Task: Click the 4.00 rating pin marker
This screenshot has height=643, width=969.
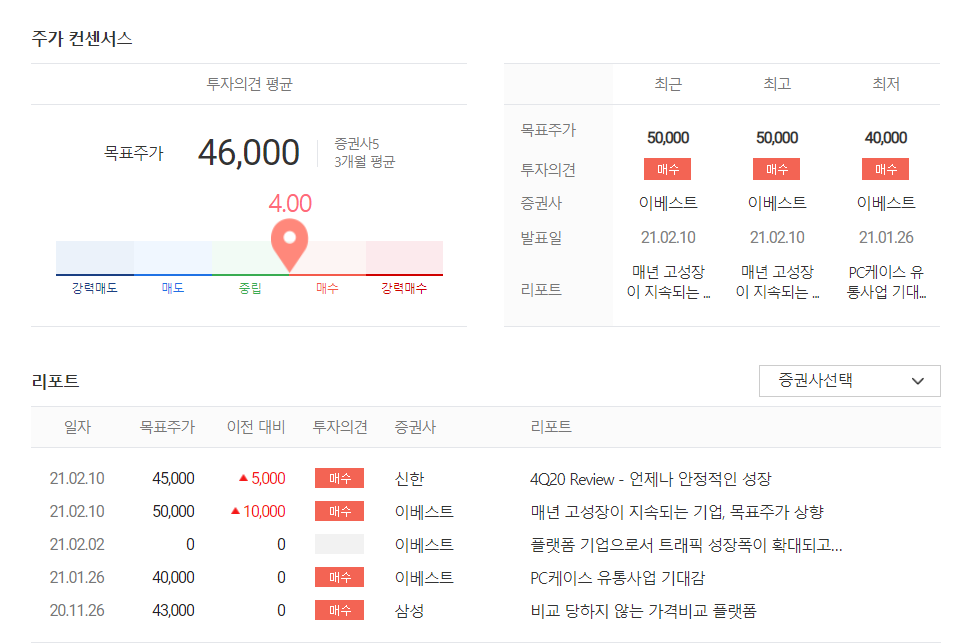Action: point(289,244)
